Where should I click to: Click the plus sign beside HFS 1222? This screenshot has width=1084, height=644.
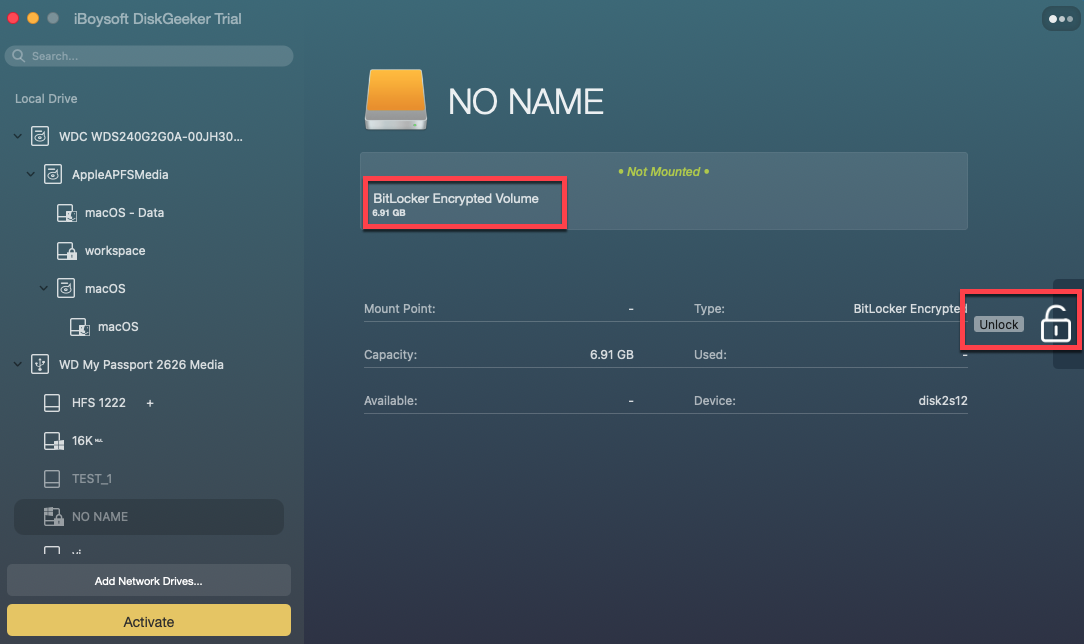(x=150, y=403)
